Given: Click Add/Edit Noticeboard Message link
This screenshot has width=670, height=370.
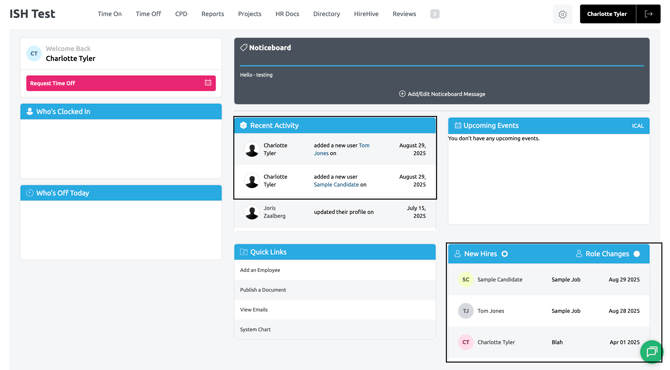Looking at the screenshot, I should pos(442,94).
